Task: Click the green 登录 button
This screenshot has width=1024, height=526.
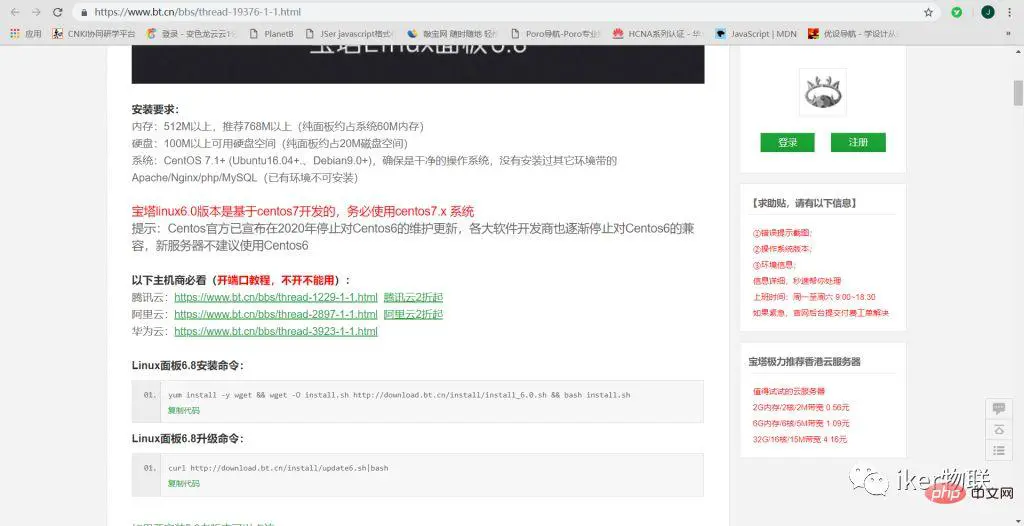Action: coord(787,142)
